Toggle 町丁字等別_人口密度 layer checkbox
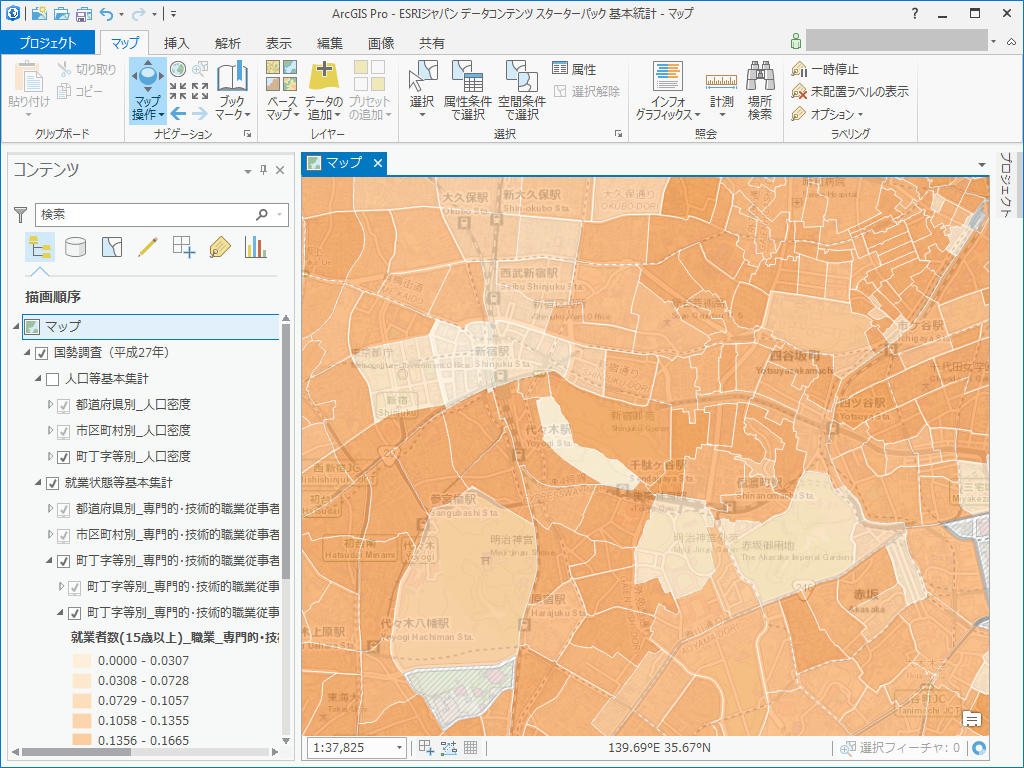The image size is (1024, 768). [x=63, y=457]
